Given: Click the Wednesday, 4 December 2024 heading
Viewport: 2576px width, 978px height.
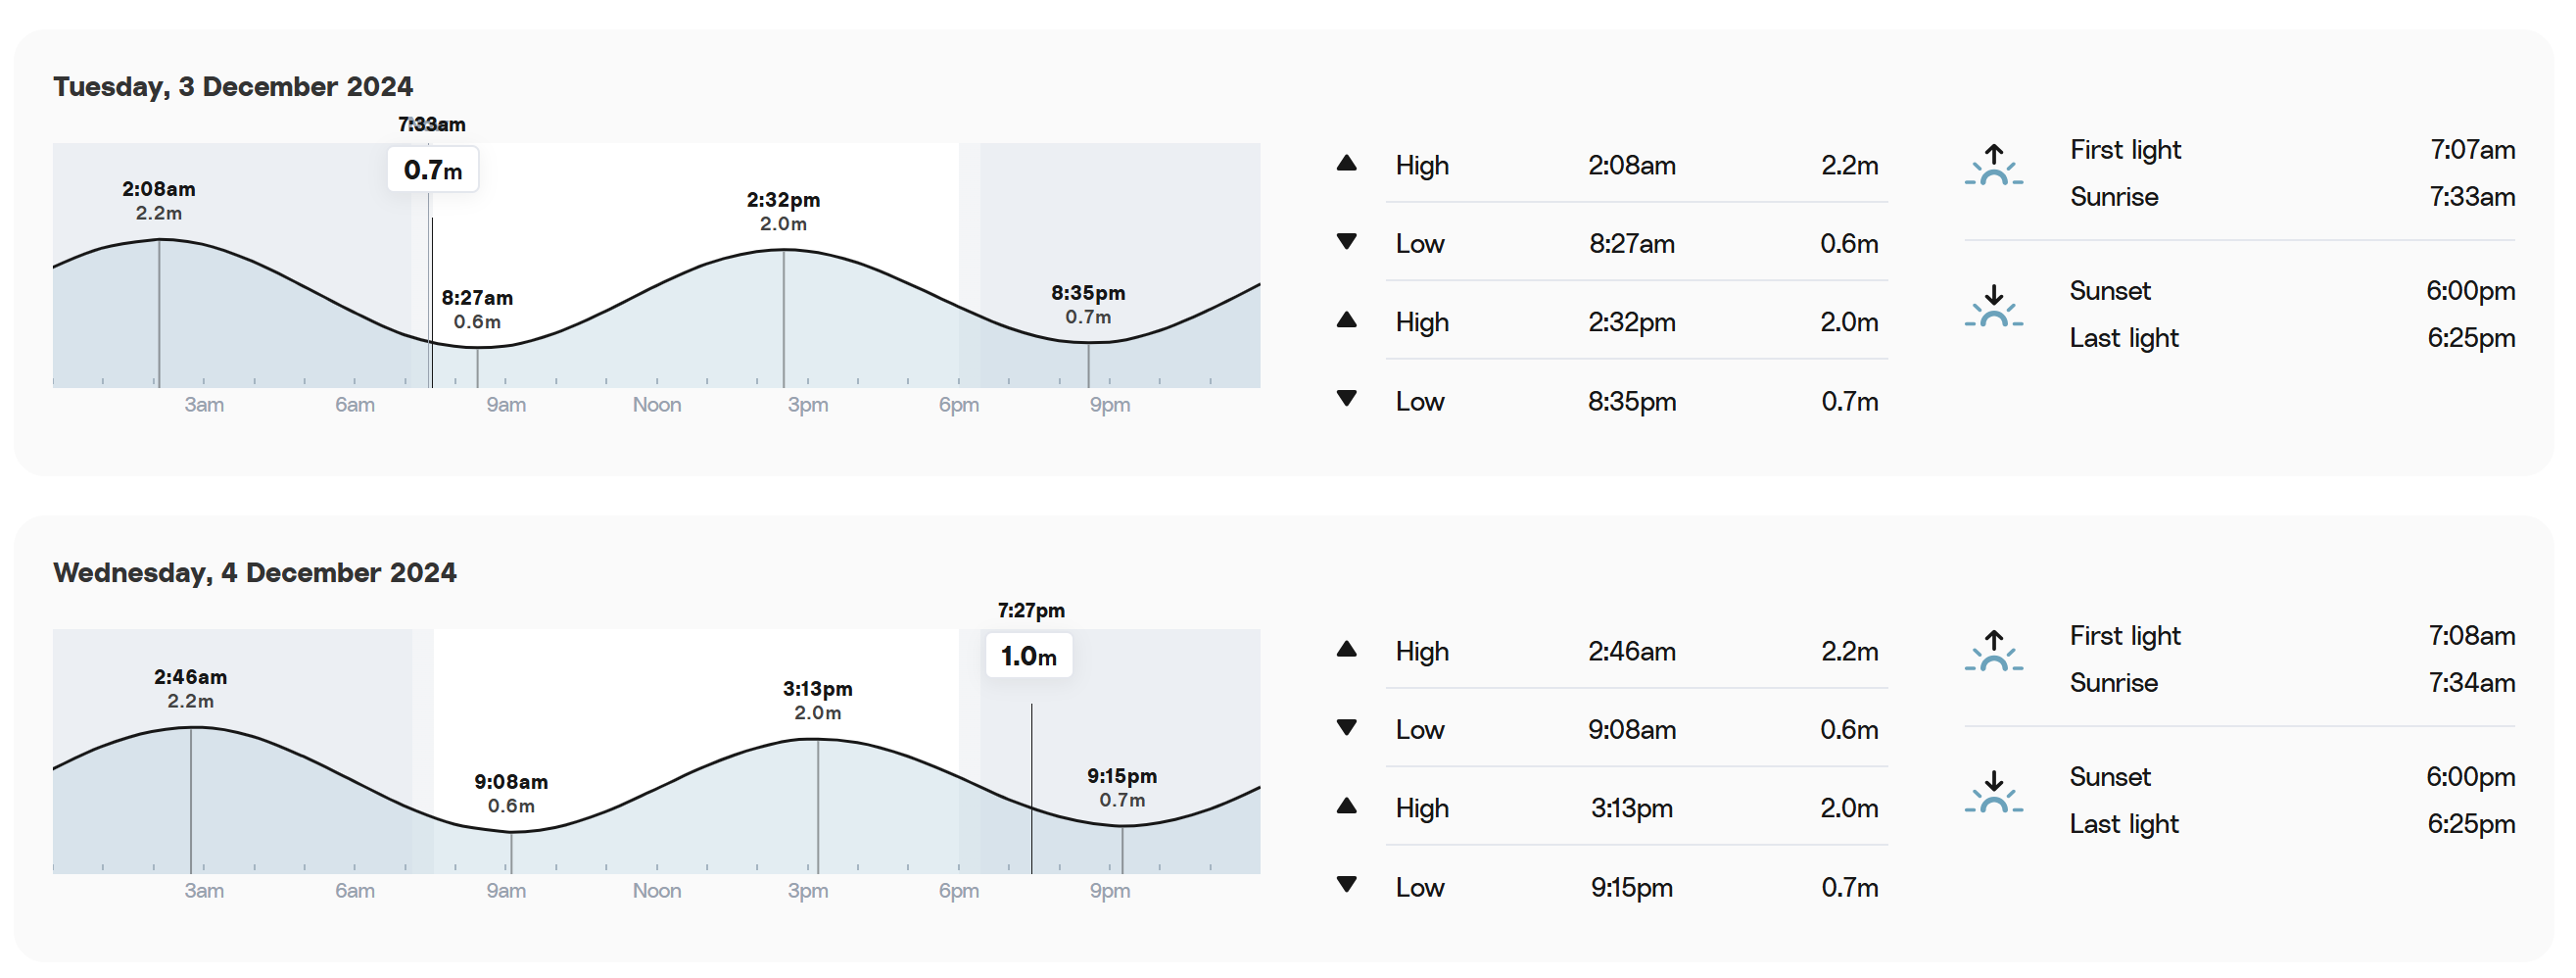Looking at the screenshot, I should tap(255, 573).
